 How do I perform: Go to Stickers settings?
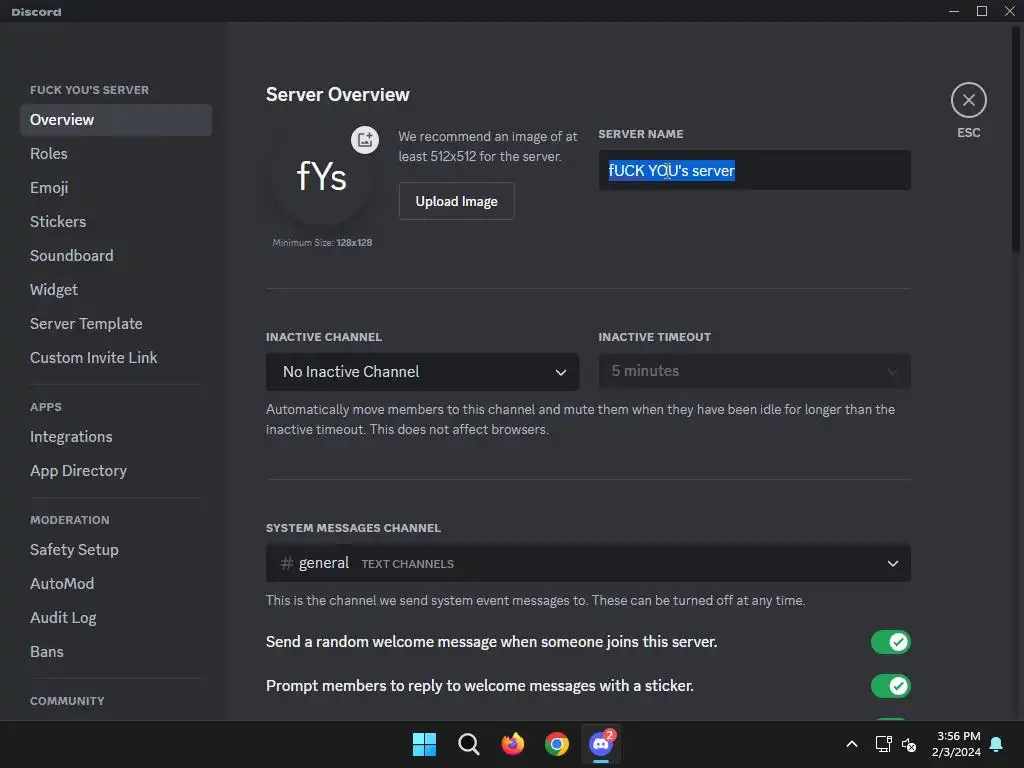pos(116,221)
